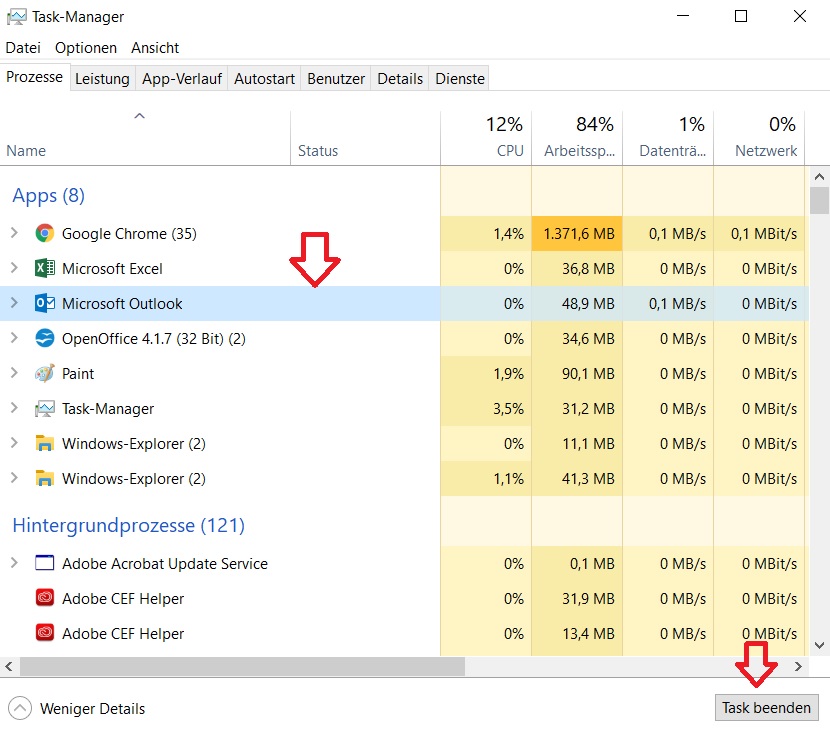The width and height of the screenshot is (830, 733).
Task: Click the vertical scrollbar thumb
Action: pos(819,200)
